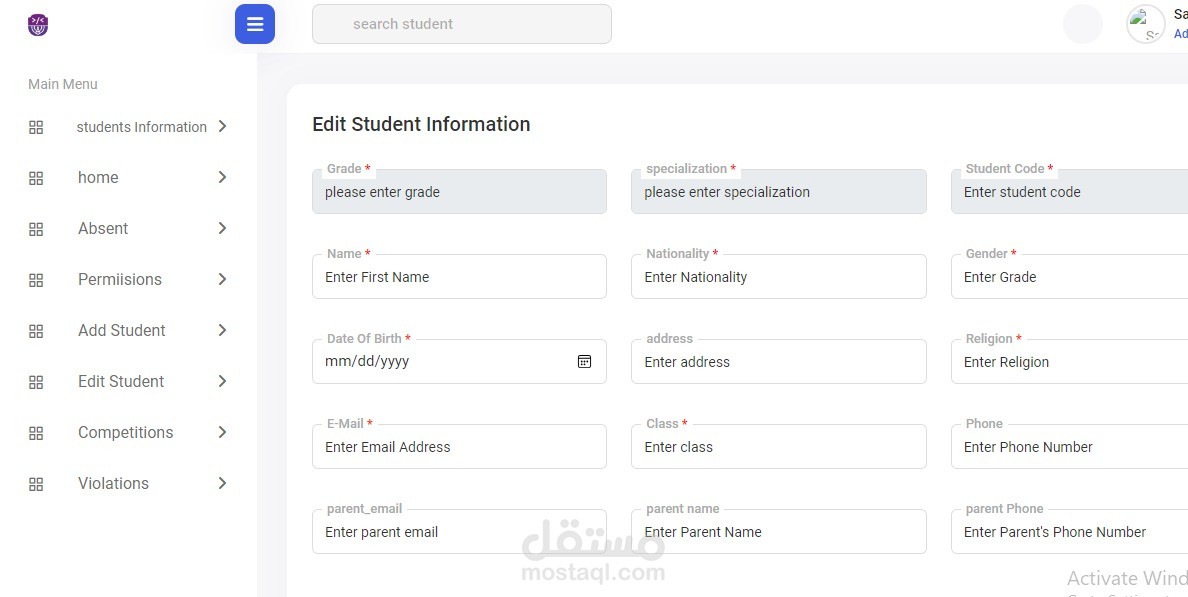Viewport: 1188px width, 597px height.
Task: Focus the search student field
Action: click(461, 24)
